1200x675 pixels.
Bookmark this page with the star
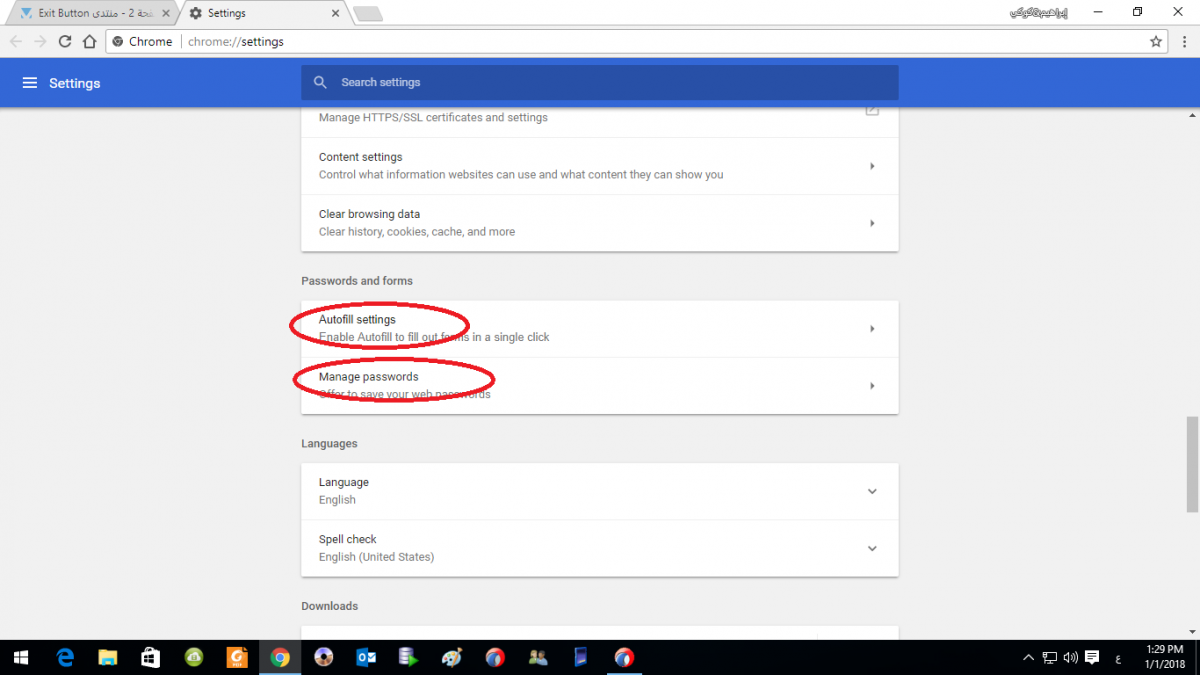[1156, 42]
